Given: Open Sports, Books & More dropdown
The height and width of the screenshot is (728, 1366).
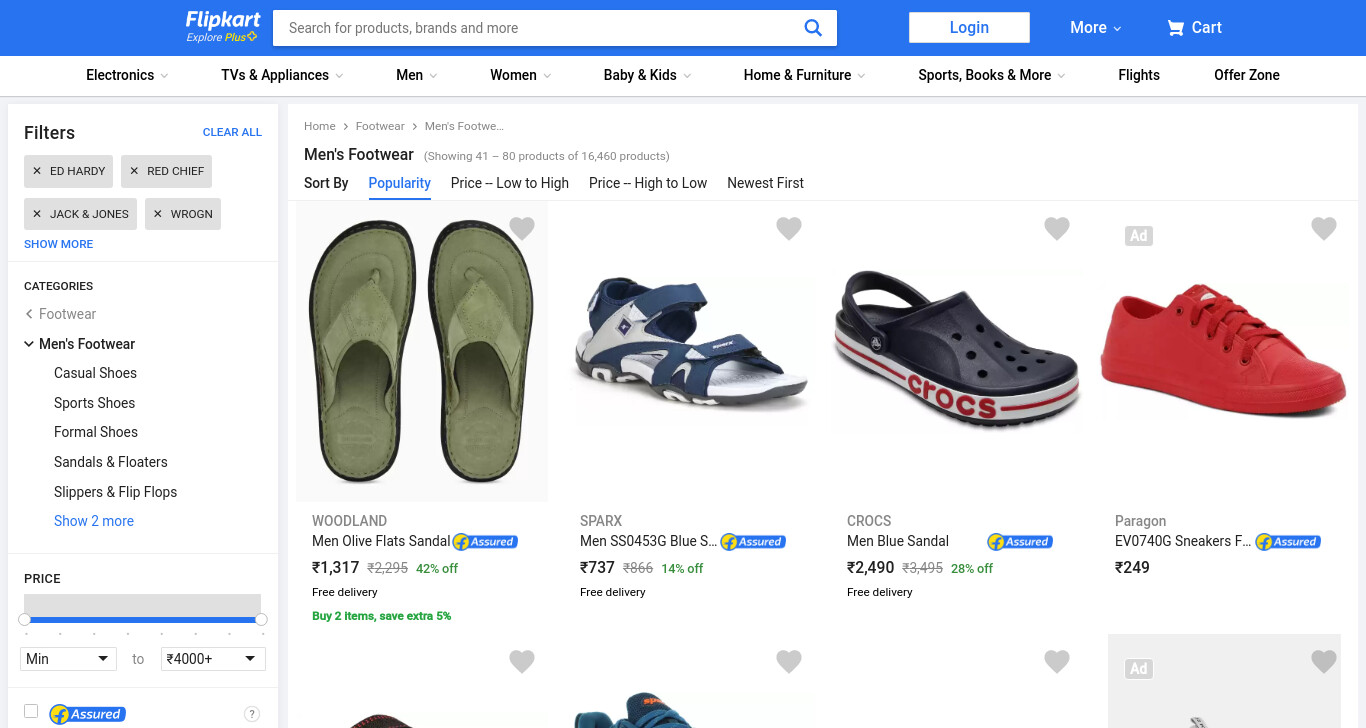Looking at the screenshot, I should coord(992,75).
